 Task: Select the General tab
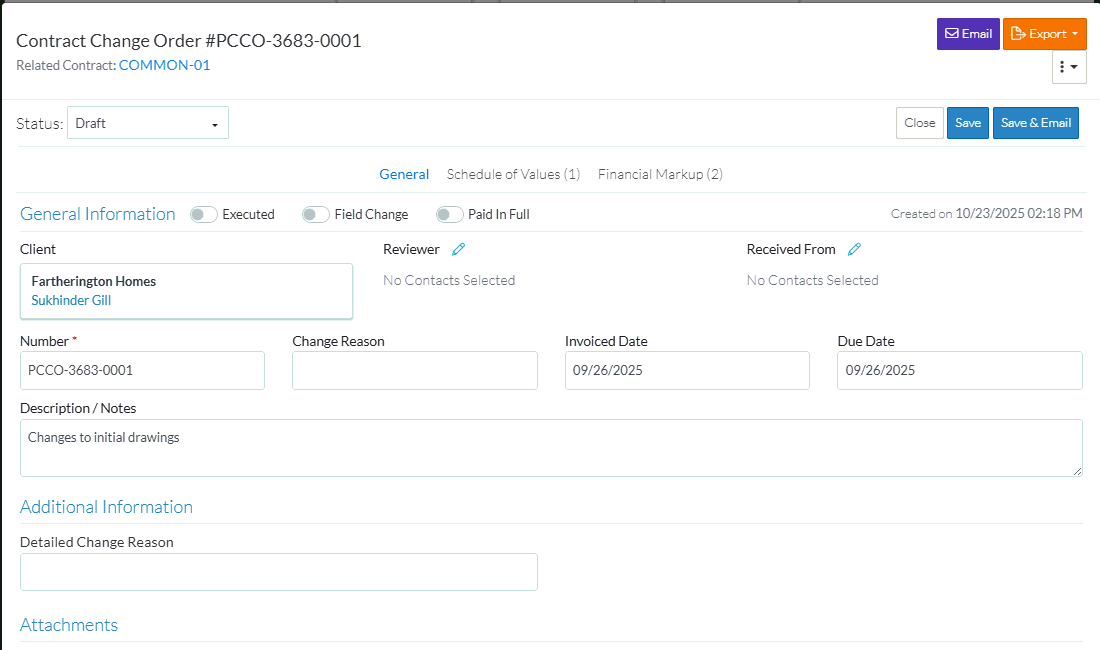pyautogui.click(x=404, y=174)
